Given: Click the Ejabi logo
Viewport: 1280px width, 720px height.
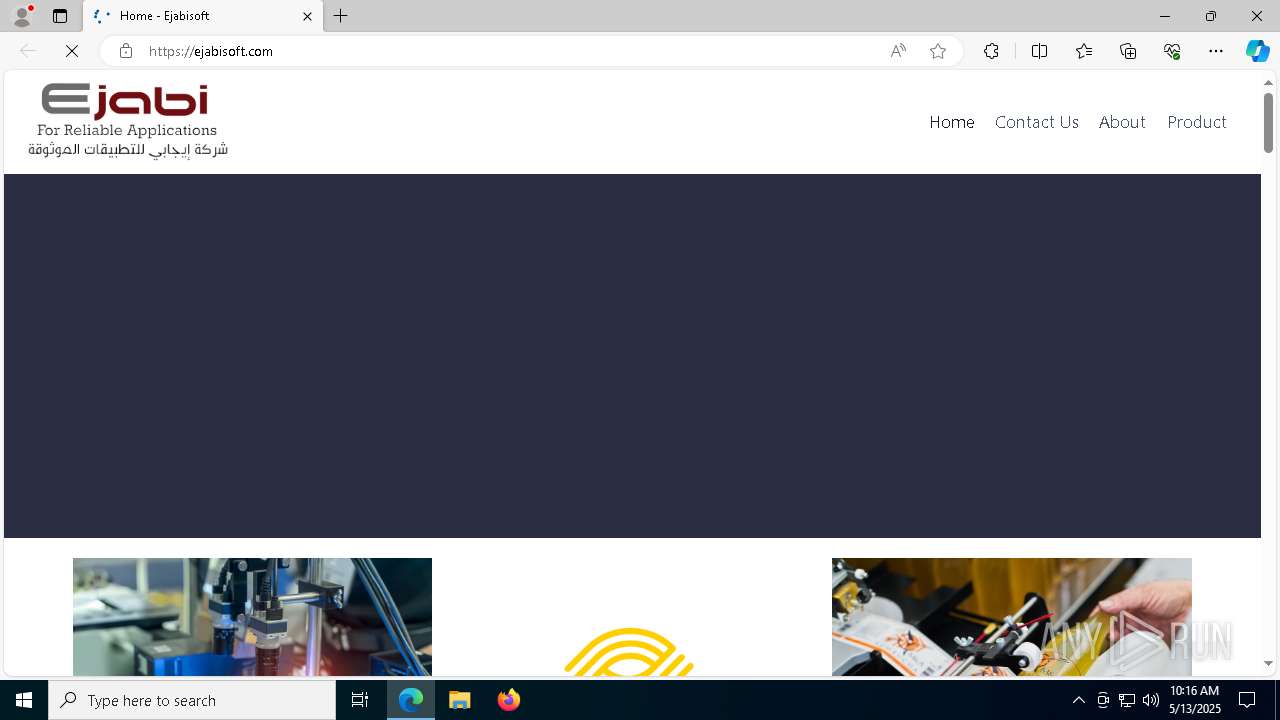Looking at the screenshot, I should [x=128, y=120].
